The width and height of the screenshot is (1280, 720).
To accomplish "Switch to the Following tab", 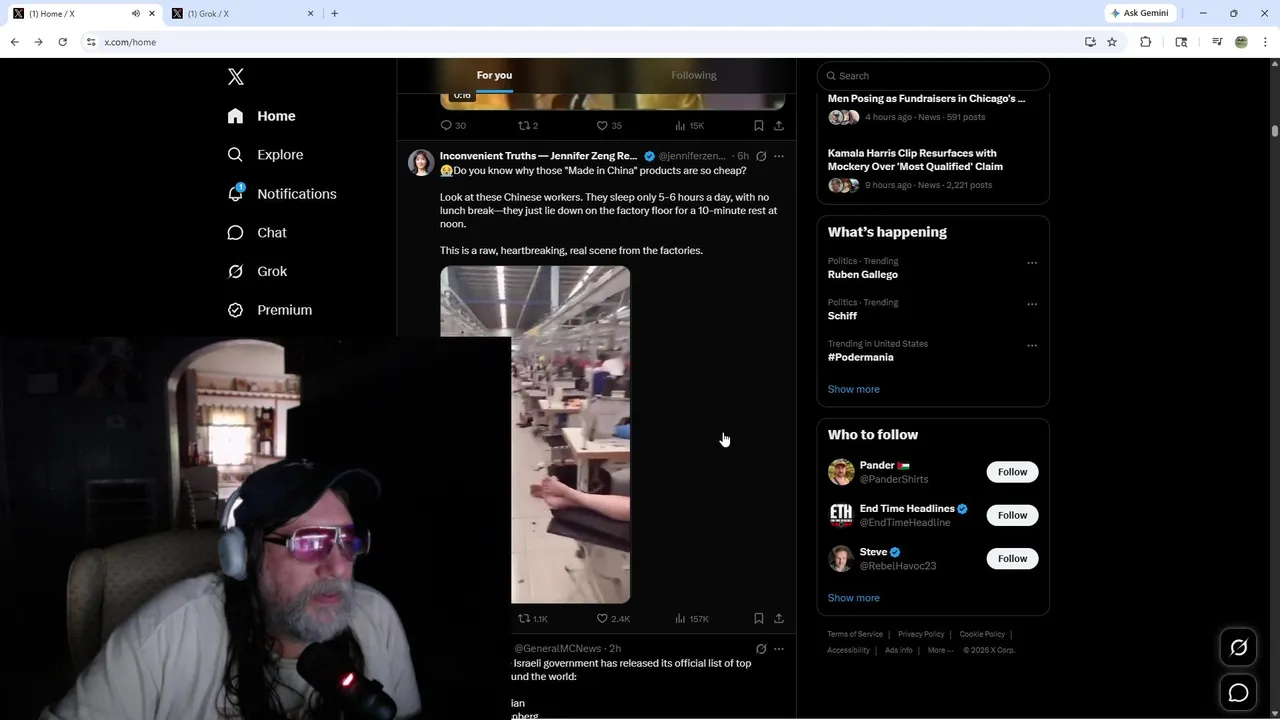I will pyautogui.click(x=694, y=75).
